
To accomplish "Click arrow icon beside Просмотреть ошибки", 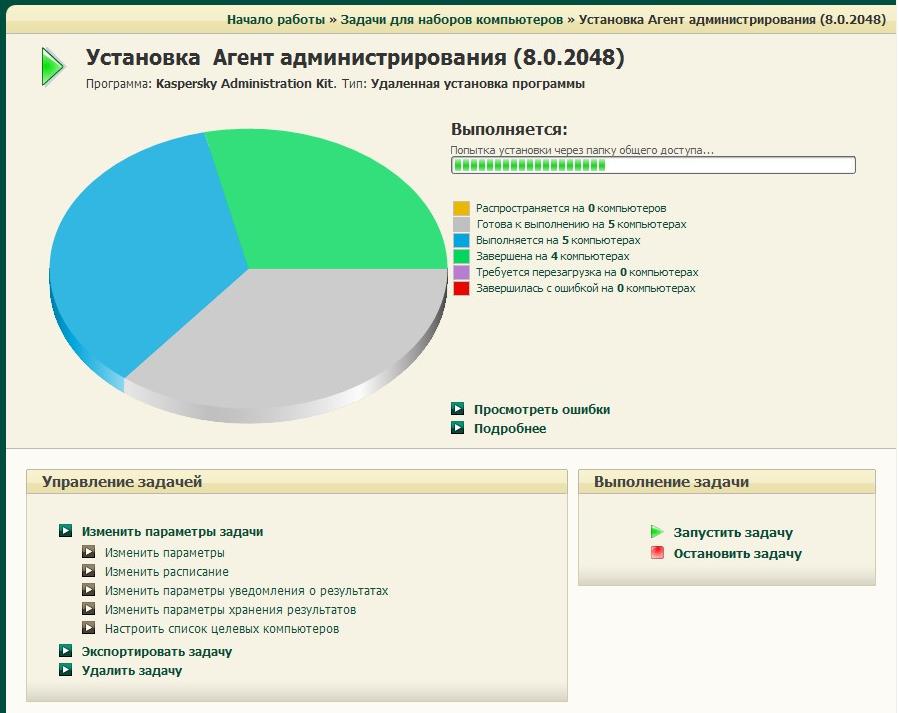I will (x=458, y=409).
